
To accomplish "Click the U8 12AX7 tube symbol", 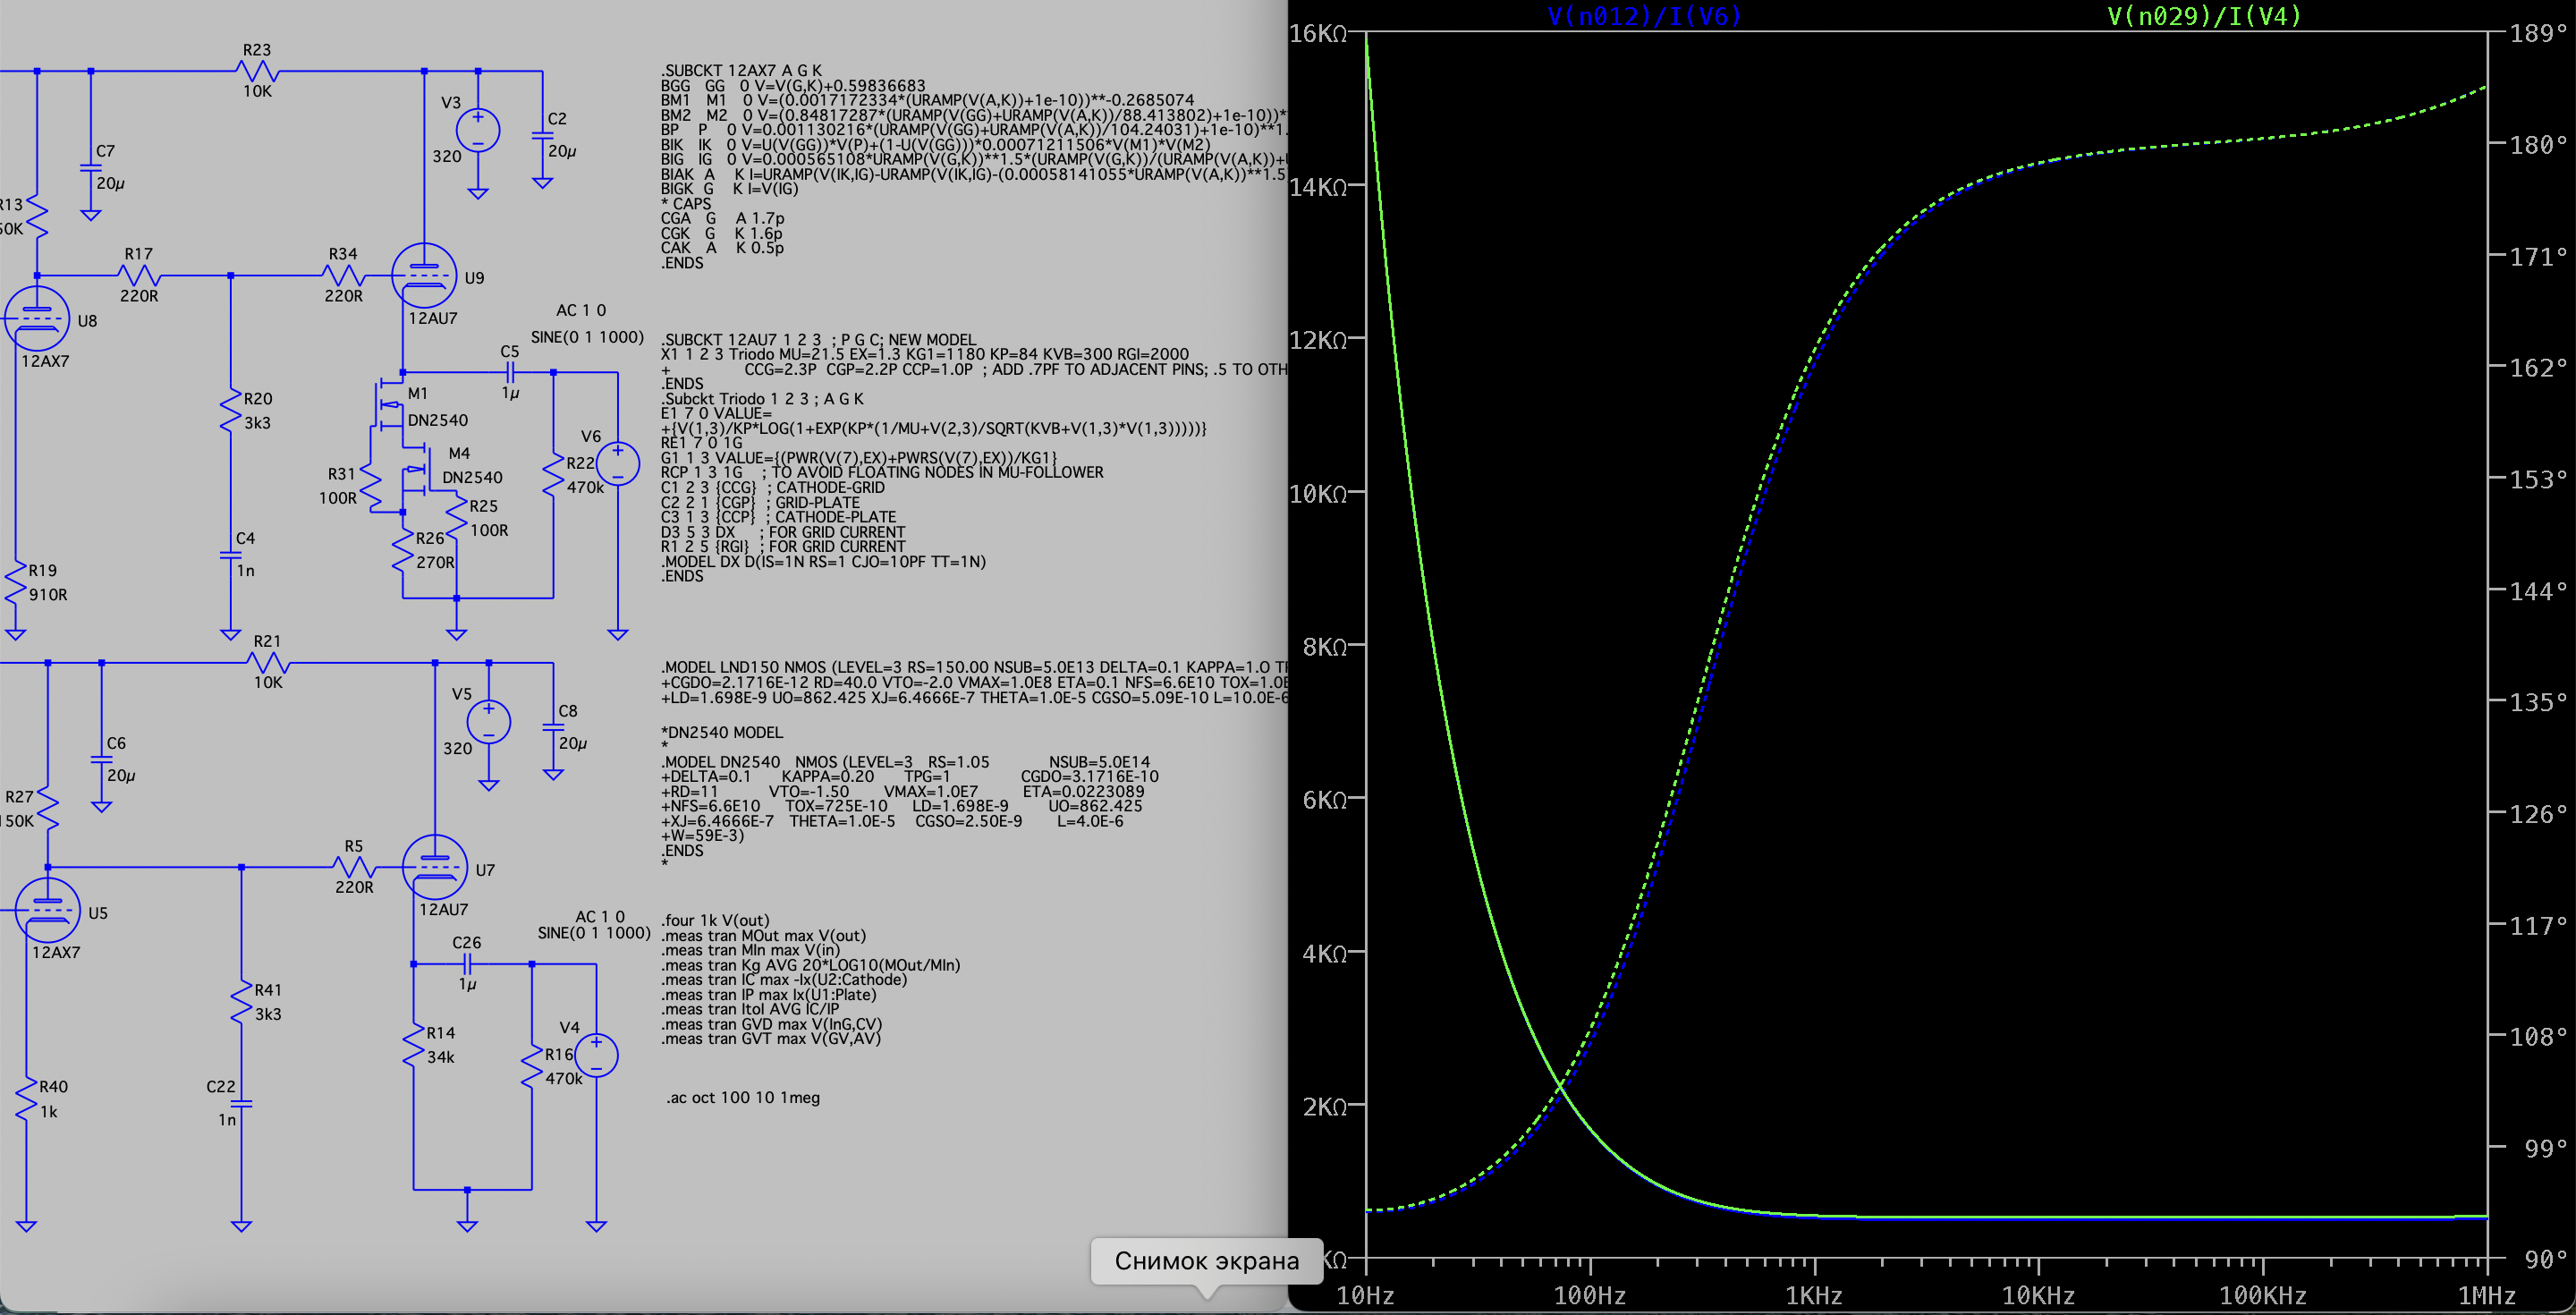I will (37, 319).
